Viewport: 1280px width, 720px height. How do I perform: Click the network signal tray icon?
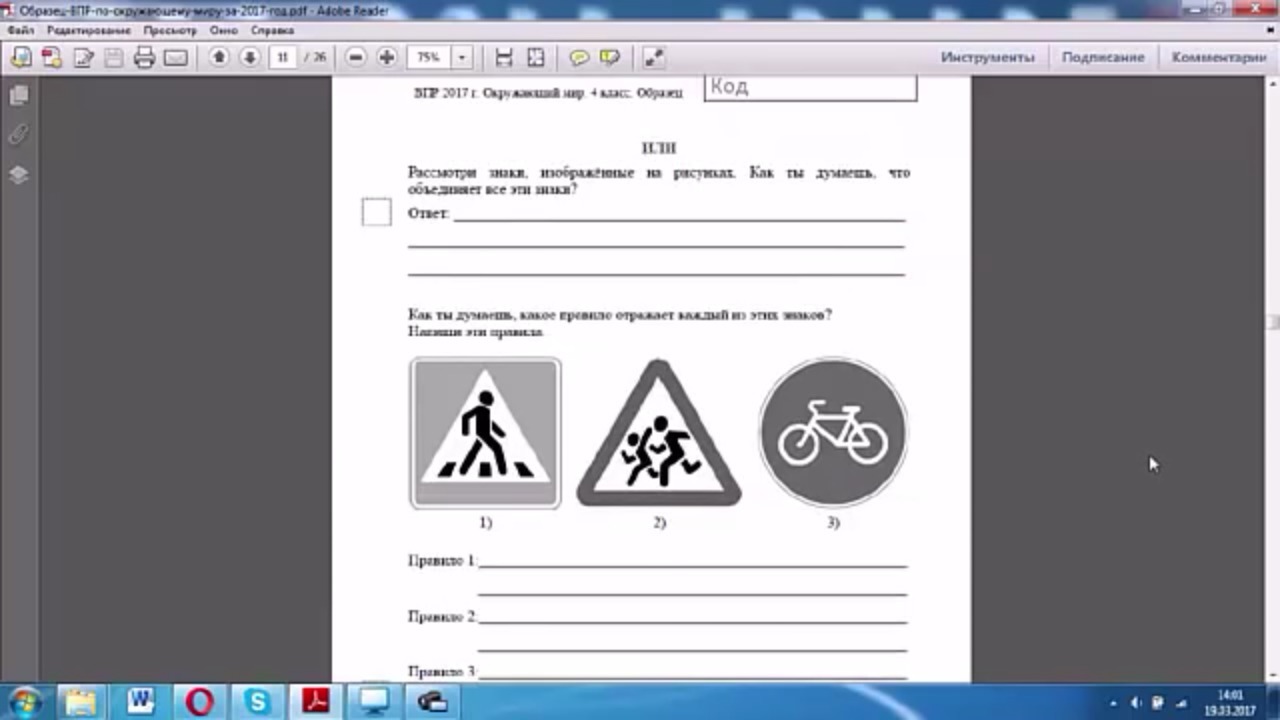pos(1180,703)
